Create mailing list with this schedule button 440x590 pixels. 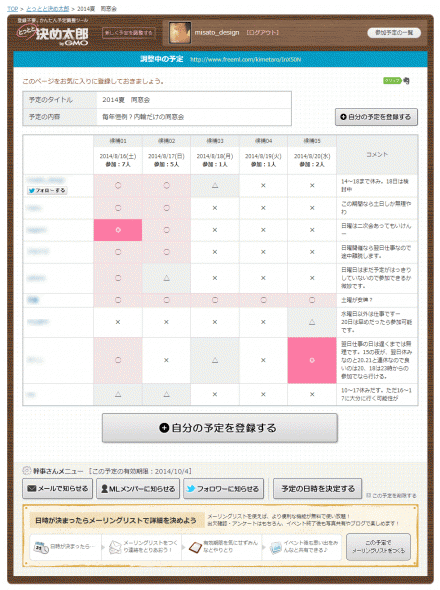[x=378, y=547]
